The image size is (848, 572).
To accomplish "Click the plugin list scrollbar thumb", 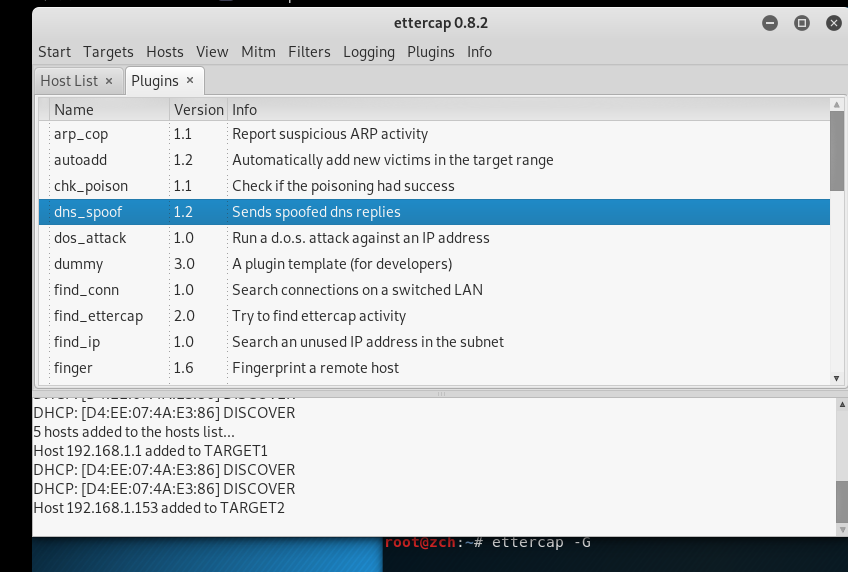I will click(x=837, y=151).
